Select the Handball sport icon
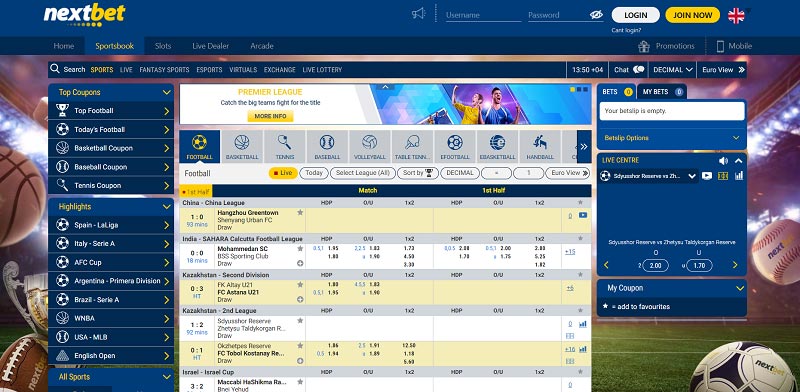This screenshot has height=392, width=800. 540,146
